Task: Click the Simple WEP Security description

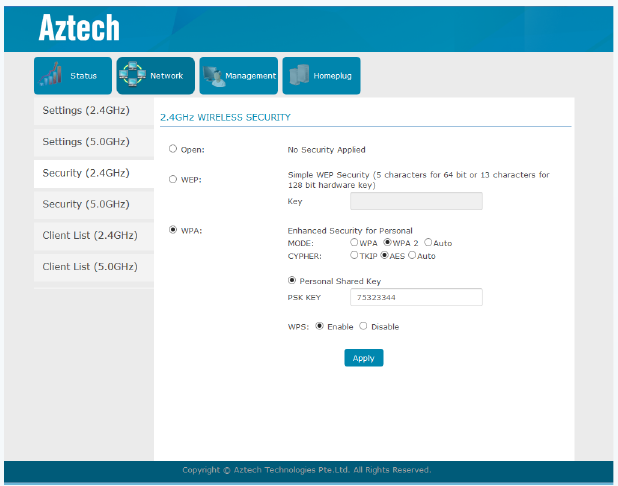Action: [x=419, y=180]
